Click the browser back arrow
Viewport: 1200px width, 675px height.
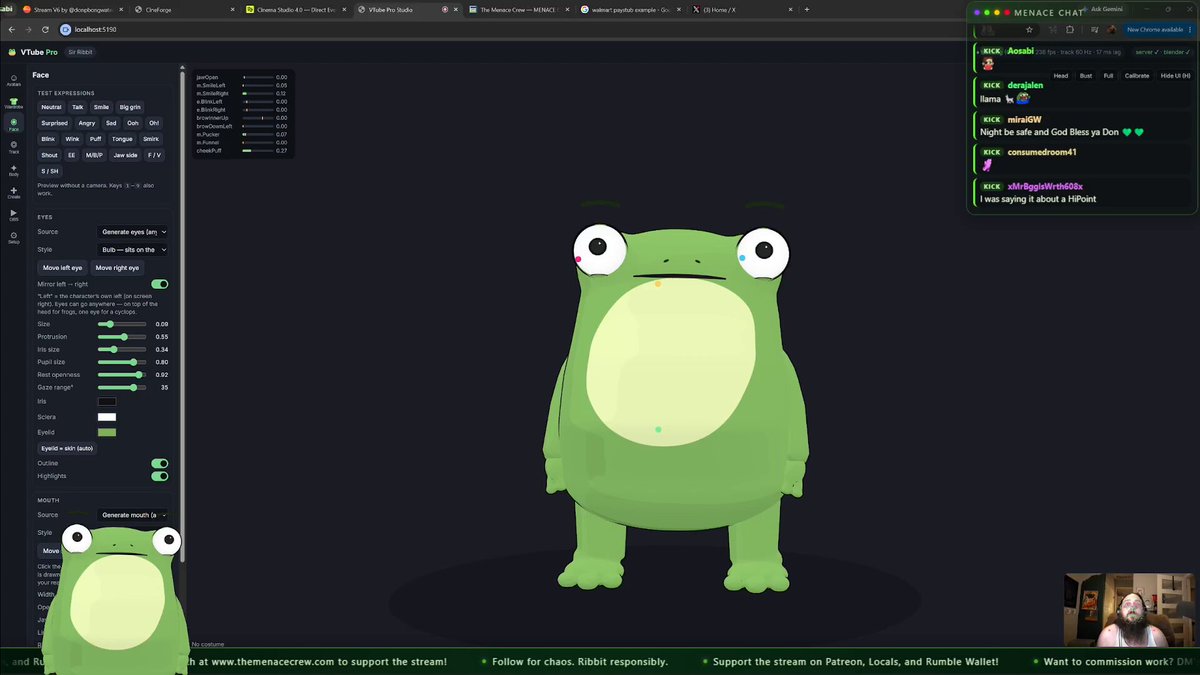pyautogui.click(x=11, y=30)
